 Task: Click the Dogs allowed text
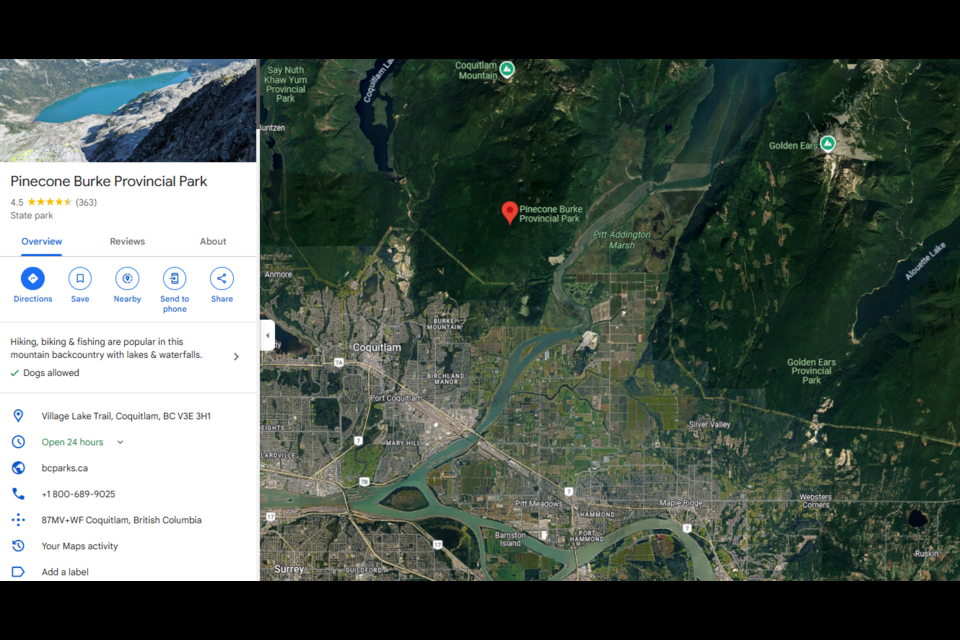coord(51,373)
